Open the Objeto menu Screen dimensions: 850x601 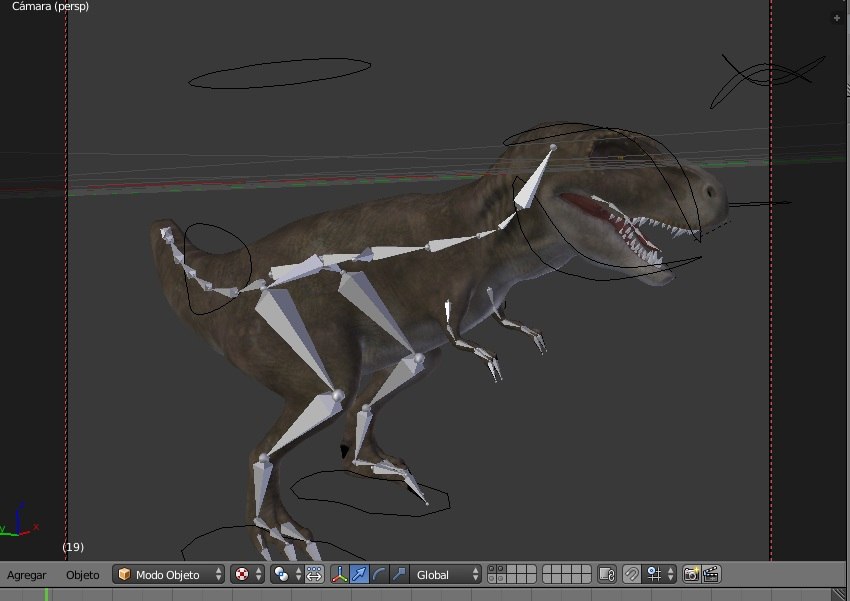pos(83,575)
